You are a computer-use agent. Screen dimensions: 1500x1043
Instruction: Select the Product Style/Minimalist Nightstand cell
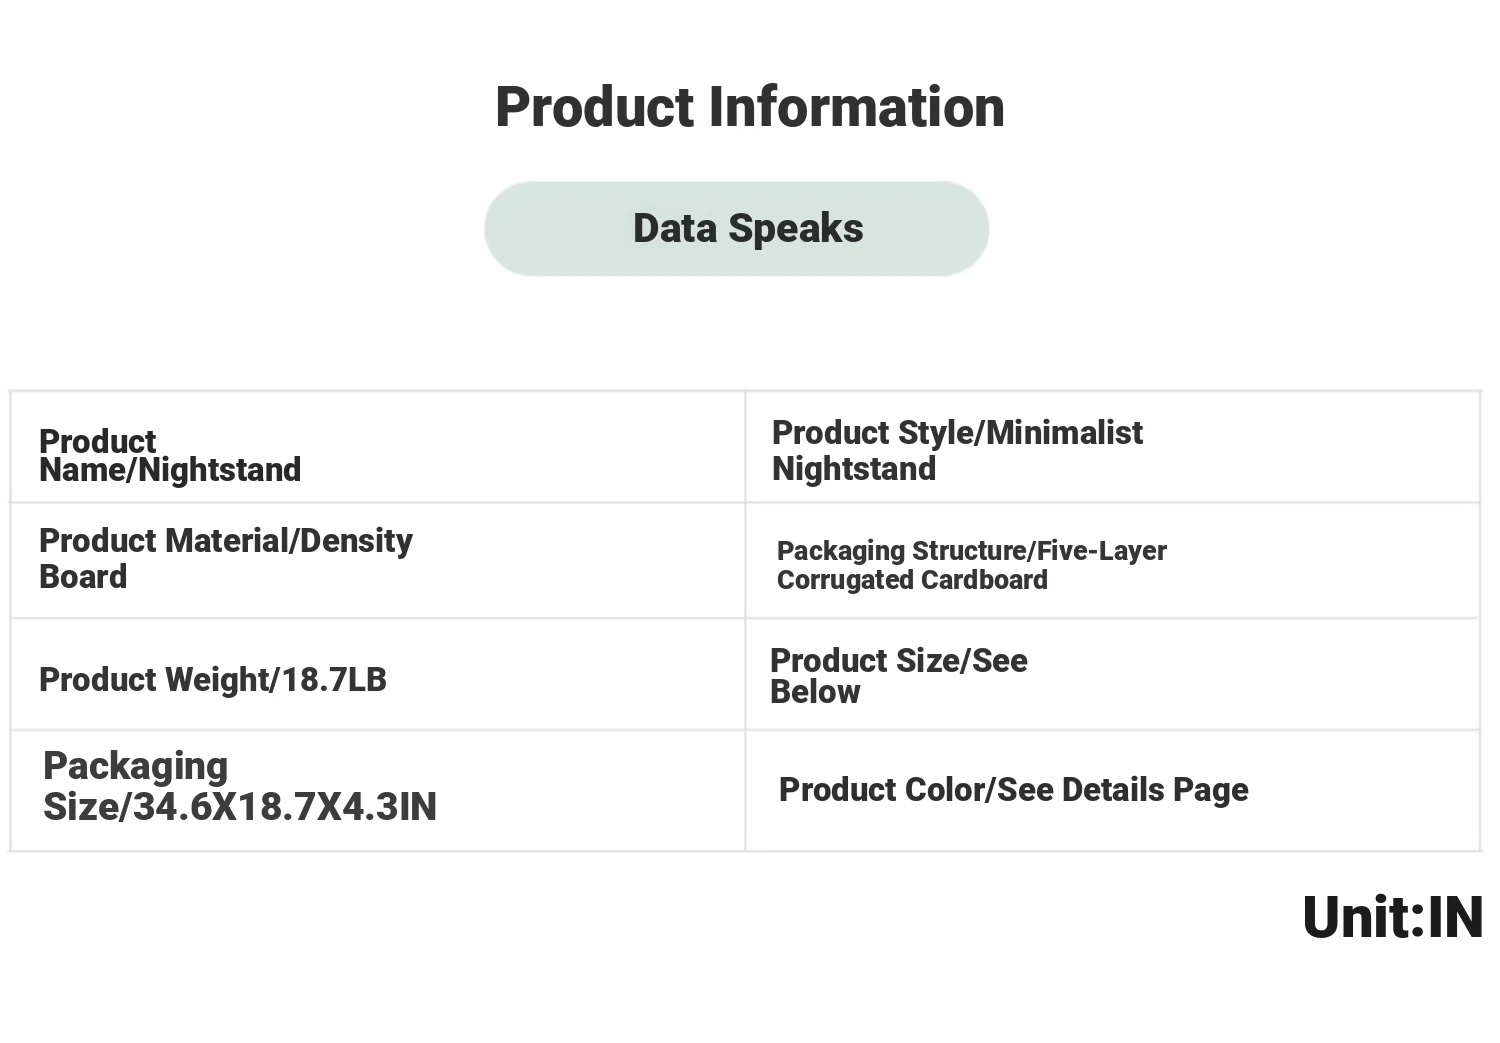1112,447
